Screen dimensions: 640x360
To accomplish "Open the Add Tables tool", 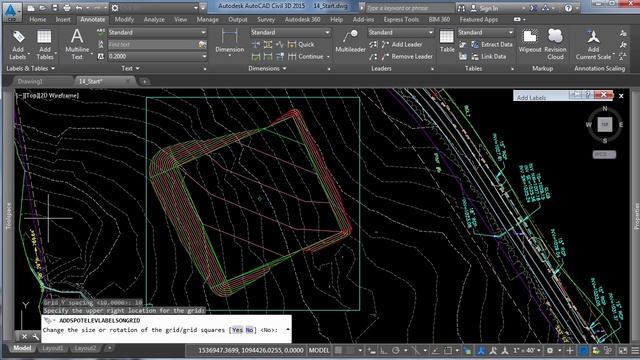I will (x=45, y=45).
